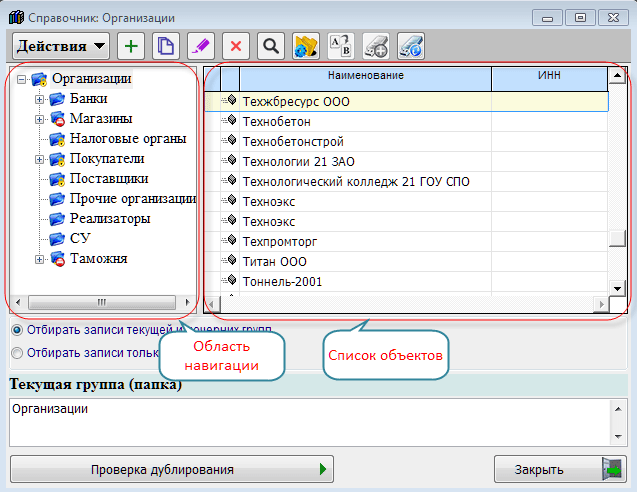Select the Реализаторы folder

[110, 218]
